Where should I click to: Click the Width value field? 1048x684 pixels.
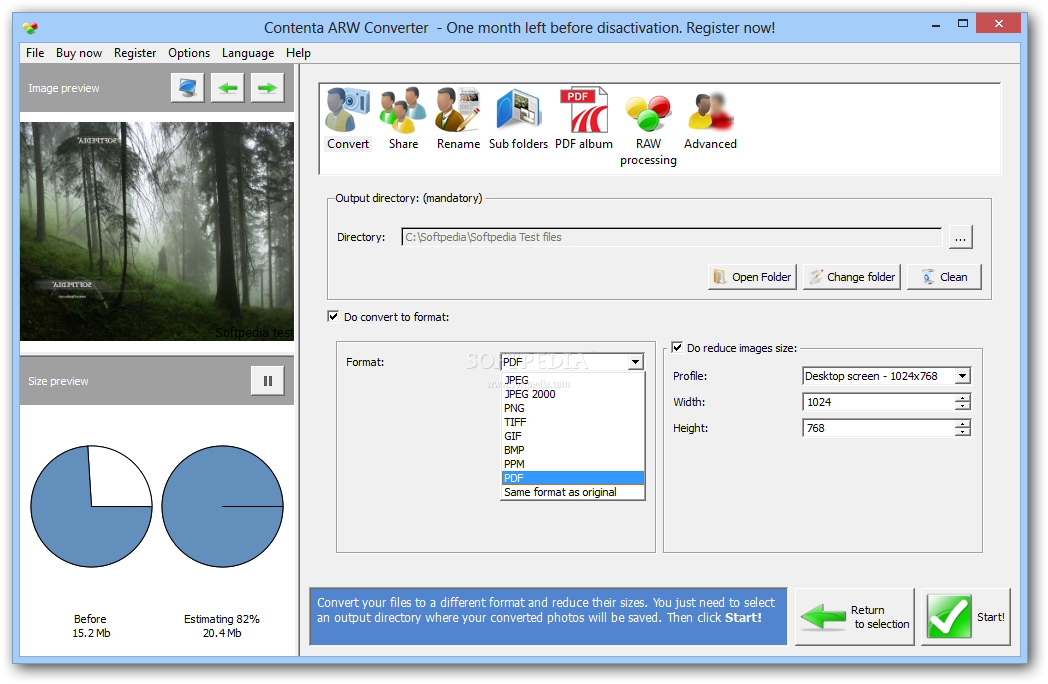coord(878,402)
